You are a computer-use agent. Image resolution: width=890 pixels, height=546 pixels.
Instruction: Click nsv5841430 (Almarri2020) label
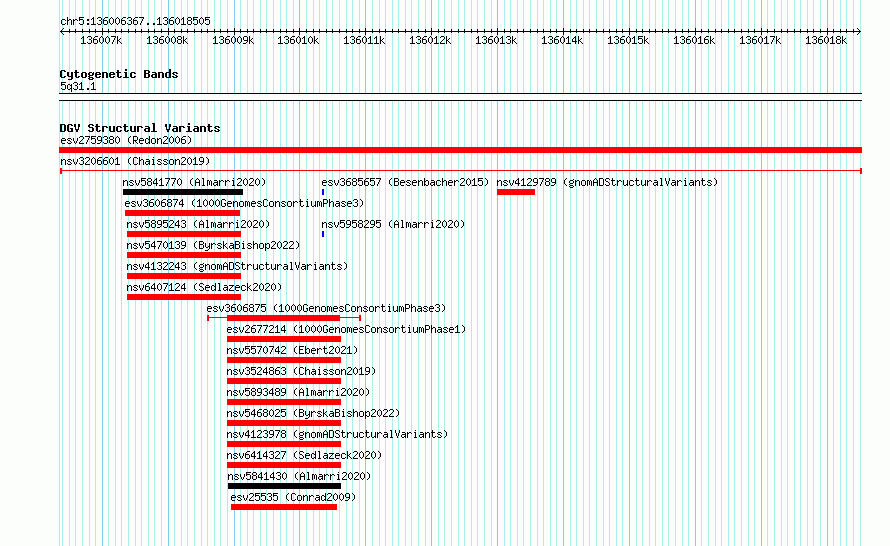coord(299,476)
